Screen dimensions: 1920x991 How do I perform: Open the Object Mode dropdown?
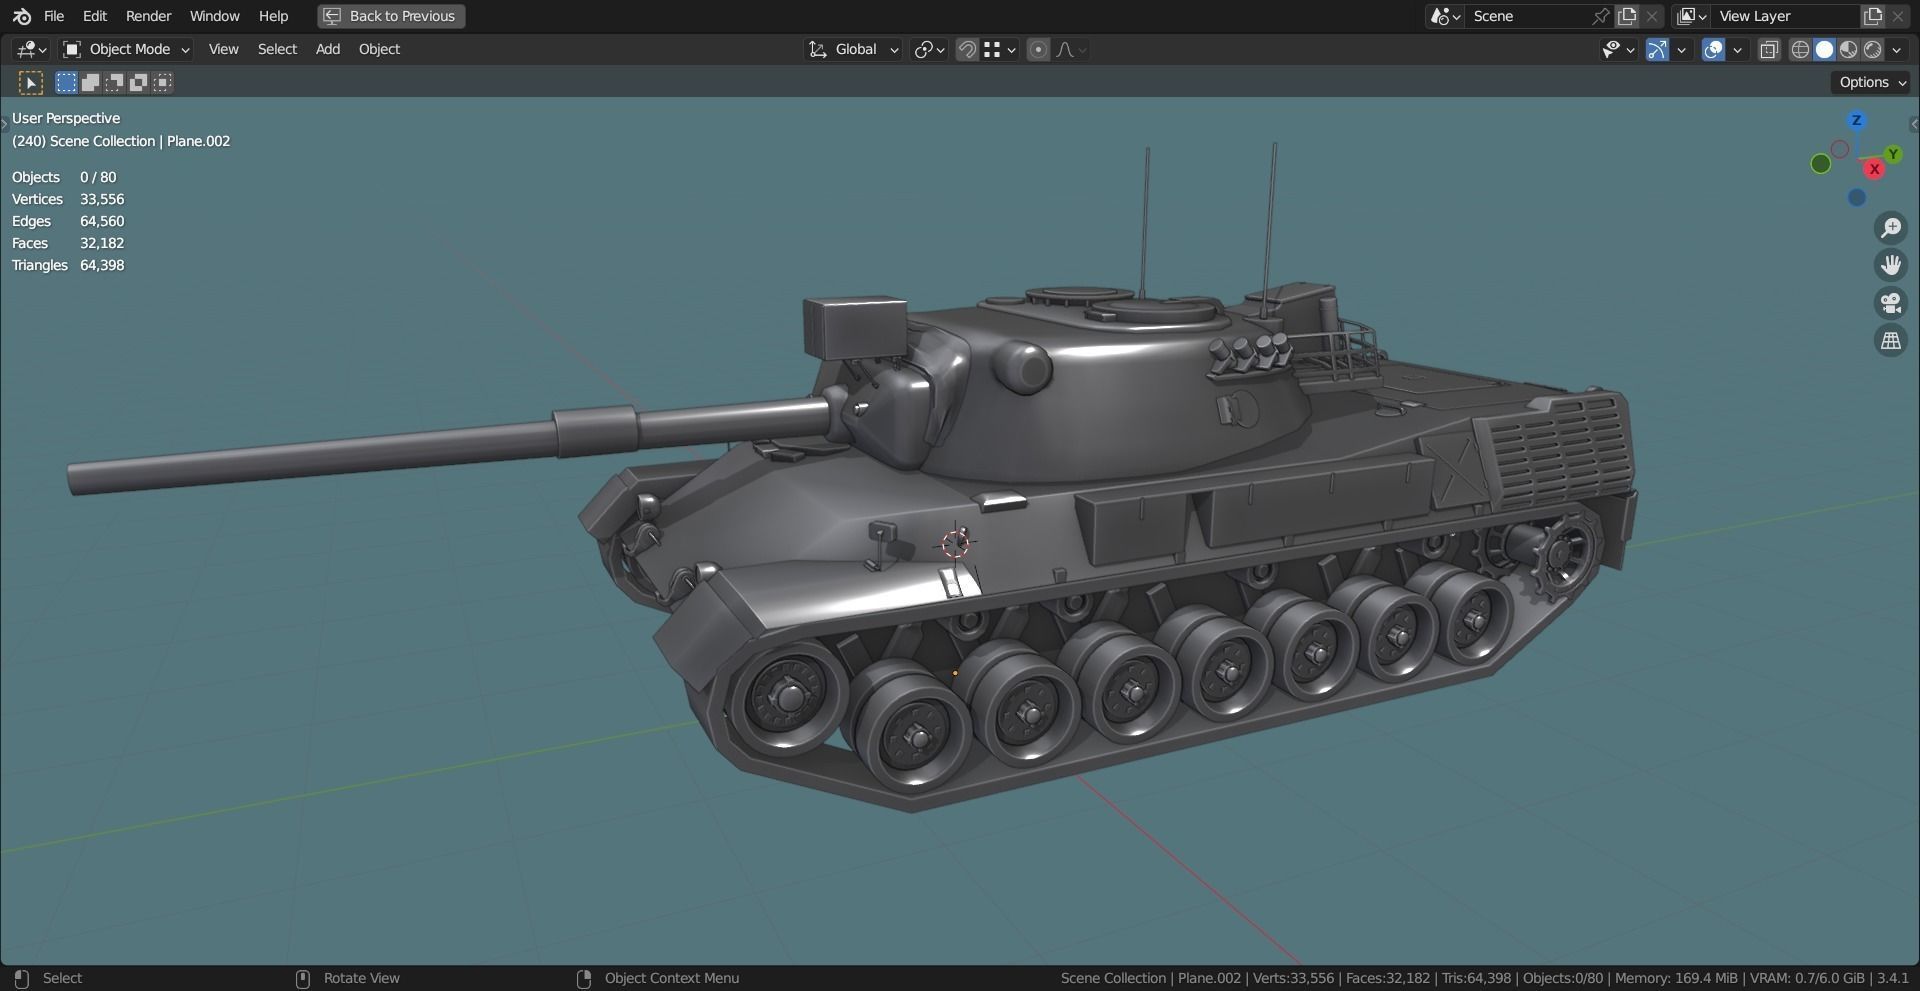(x=125, y=49)
